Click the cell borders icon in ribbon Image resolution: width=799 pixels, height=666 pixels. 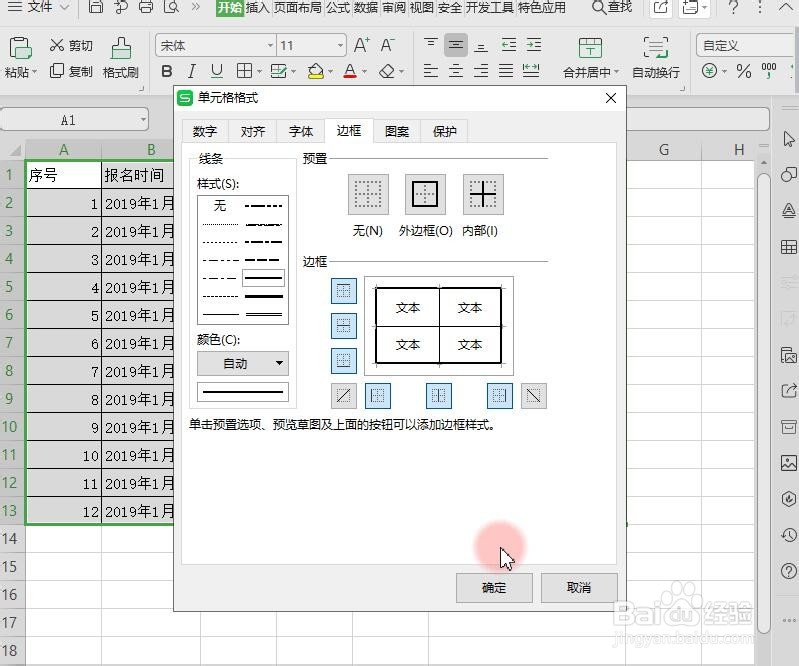pos(245,71)
